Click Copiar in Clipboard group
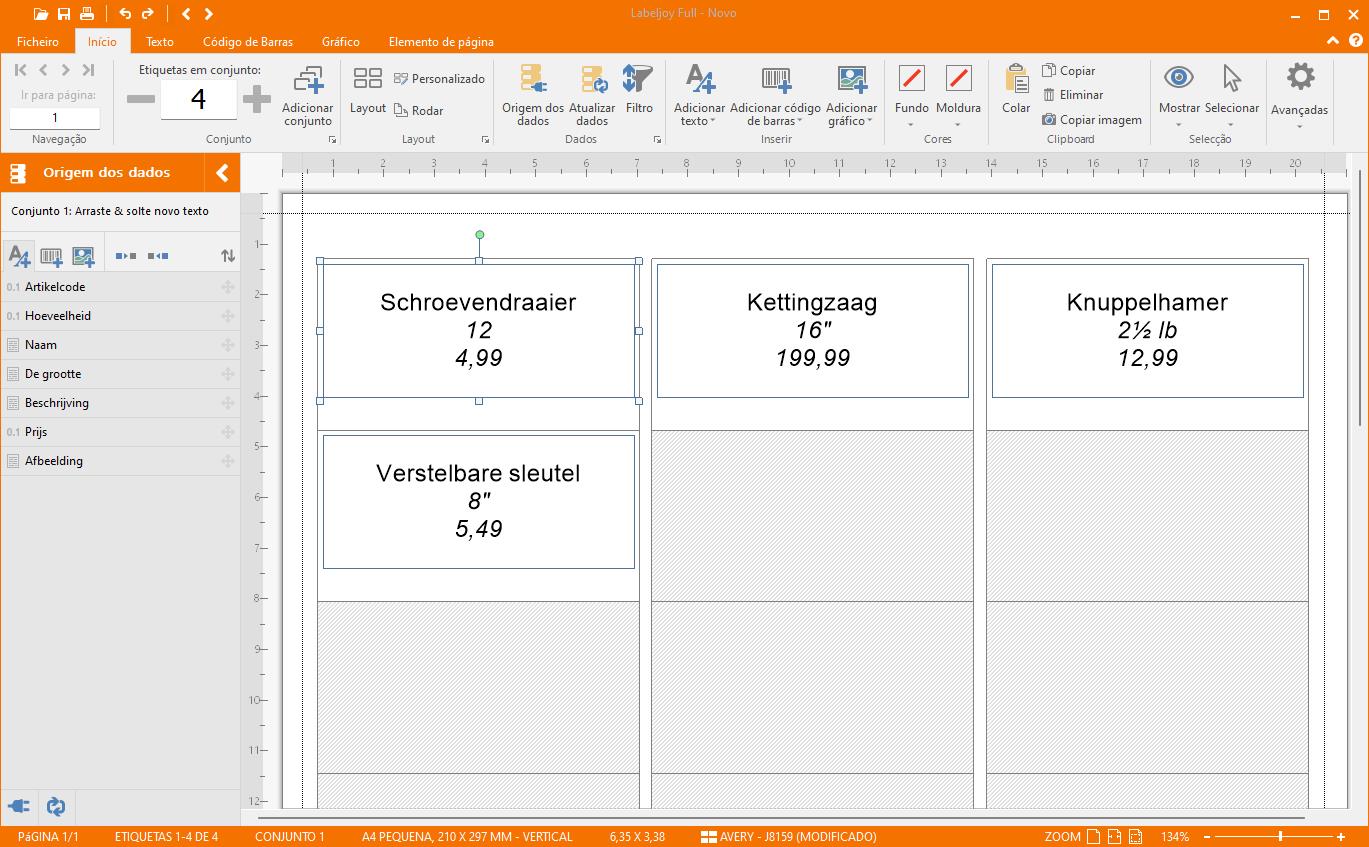Image resolution: width=1369 pixels, height=847 pixels. click(1068, 71)
